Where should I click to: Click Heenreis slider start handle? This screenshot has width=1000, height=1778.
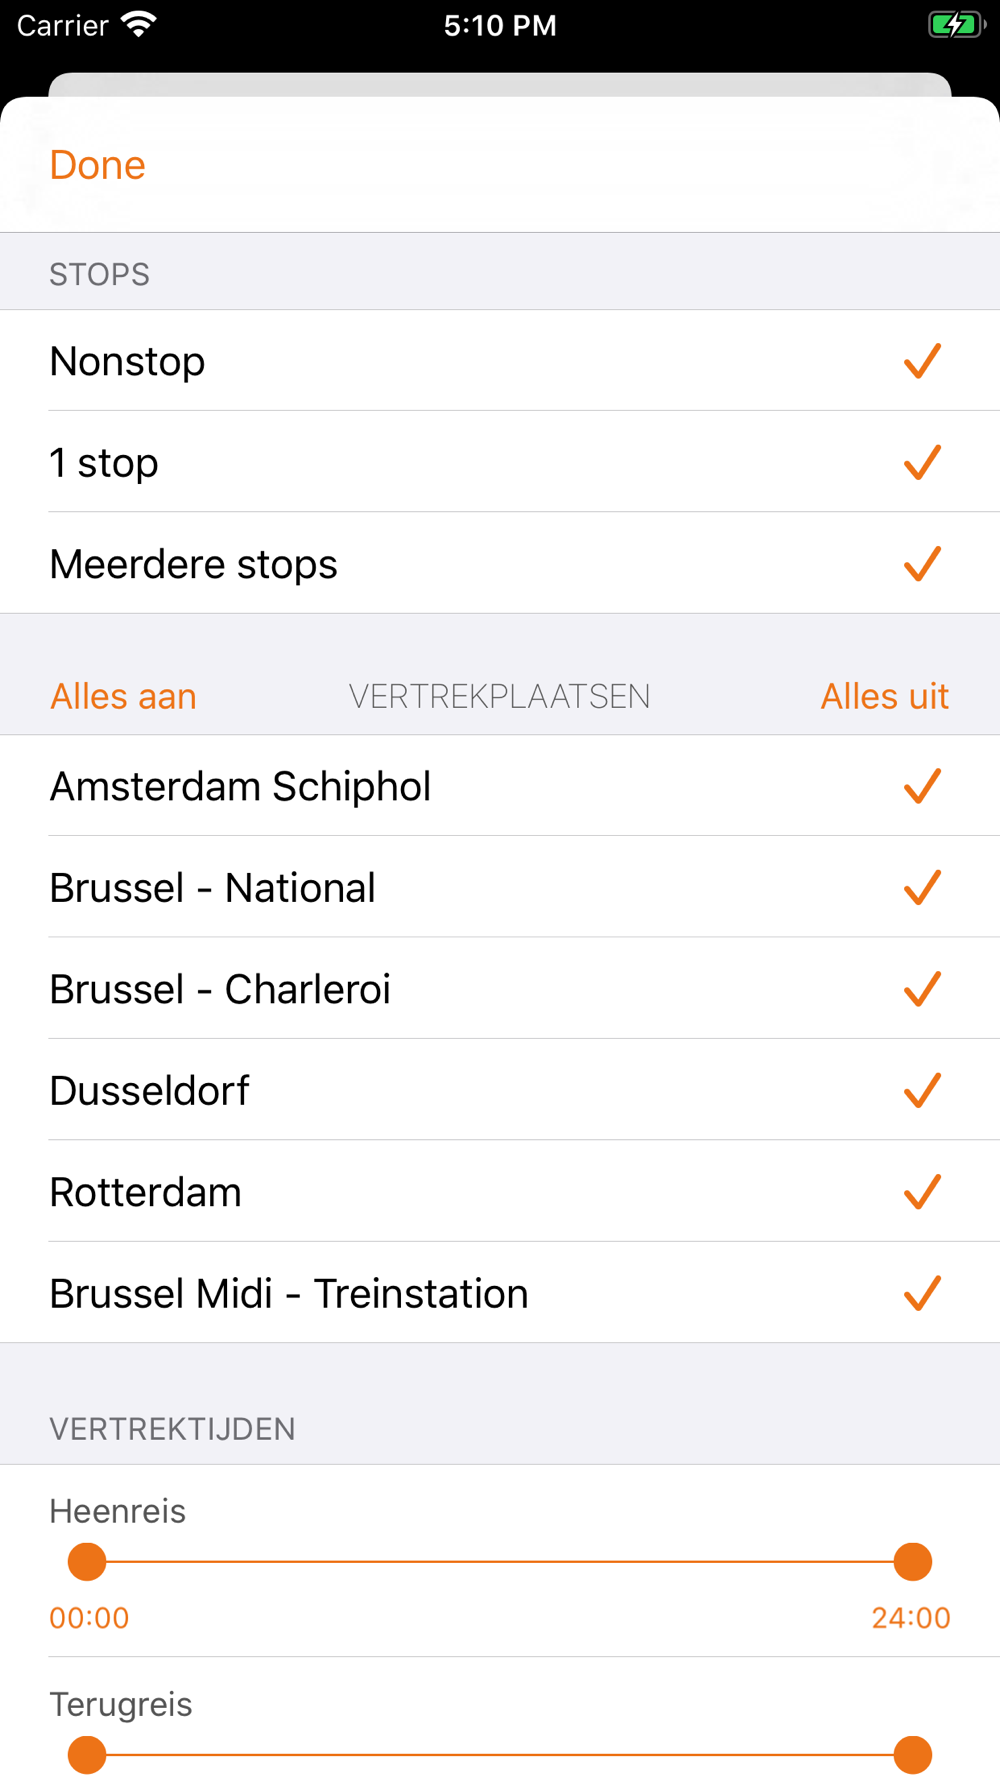point(87,1562)
